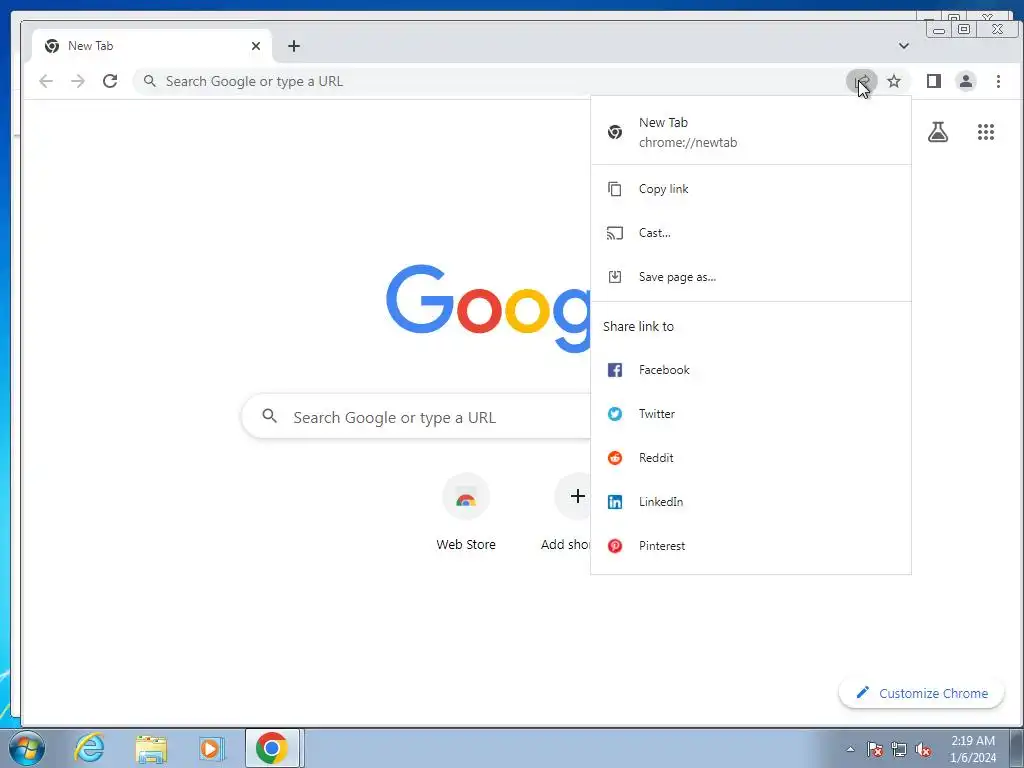Choose Cast... in share menu
Viewport: 1024px width, 768px height.
[x=751, y=232]
